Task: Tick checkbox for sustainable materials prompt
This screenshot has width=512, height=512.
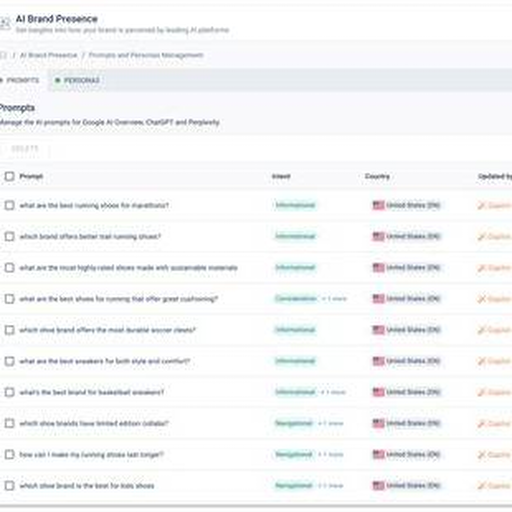Action: pyautogui.click(x=9, y=267)
